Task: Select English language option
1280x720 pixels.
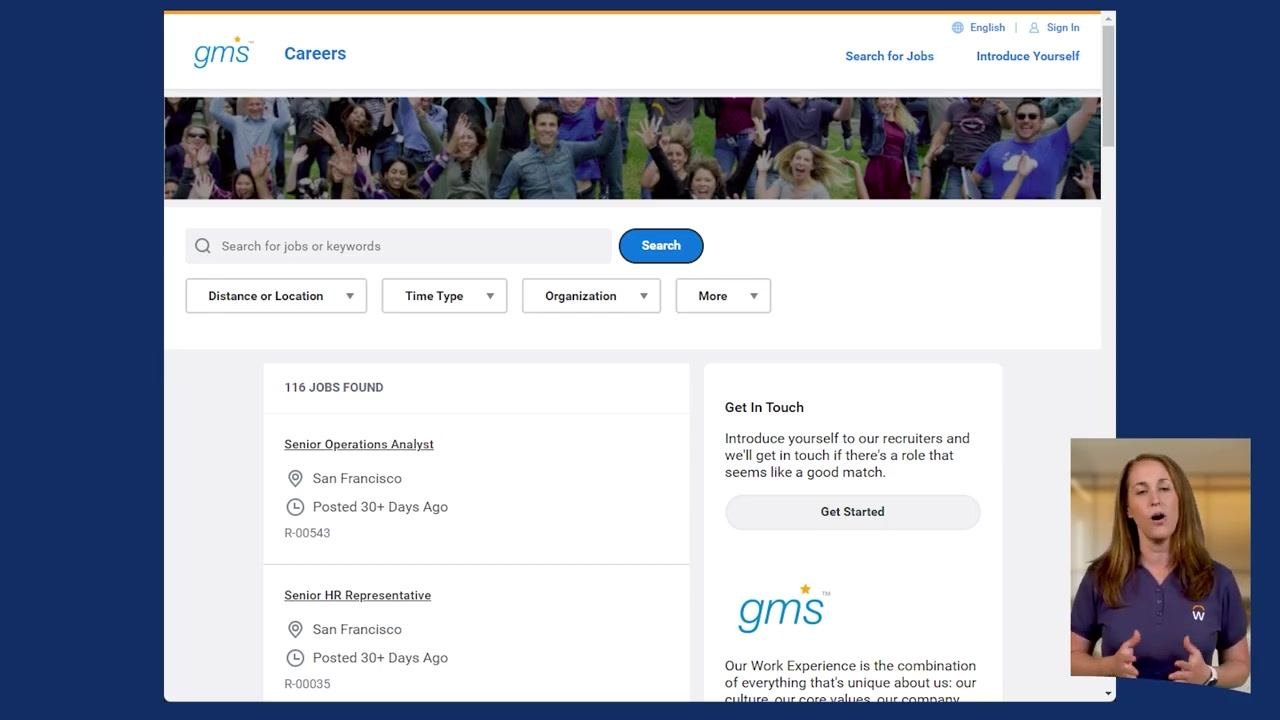Action: [987, 28]
